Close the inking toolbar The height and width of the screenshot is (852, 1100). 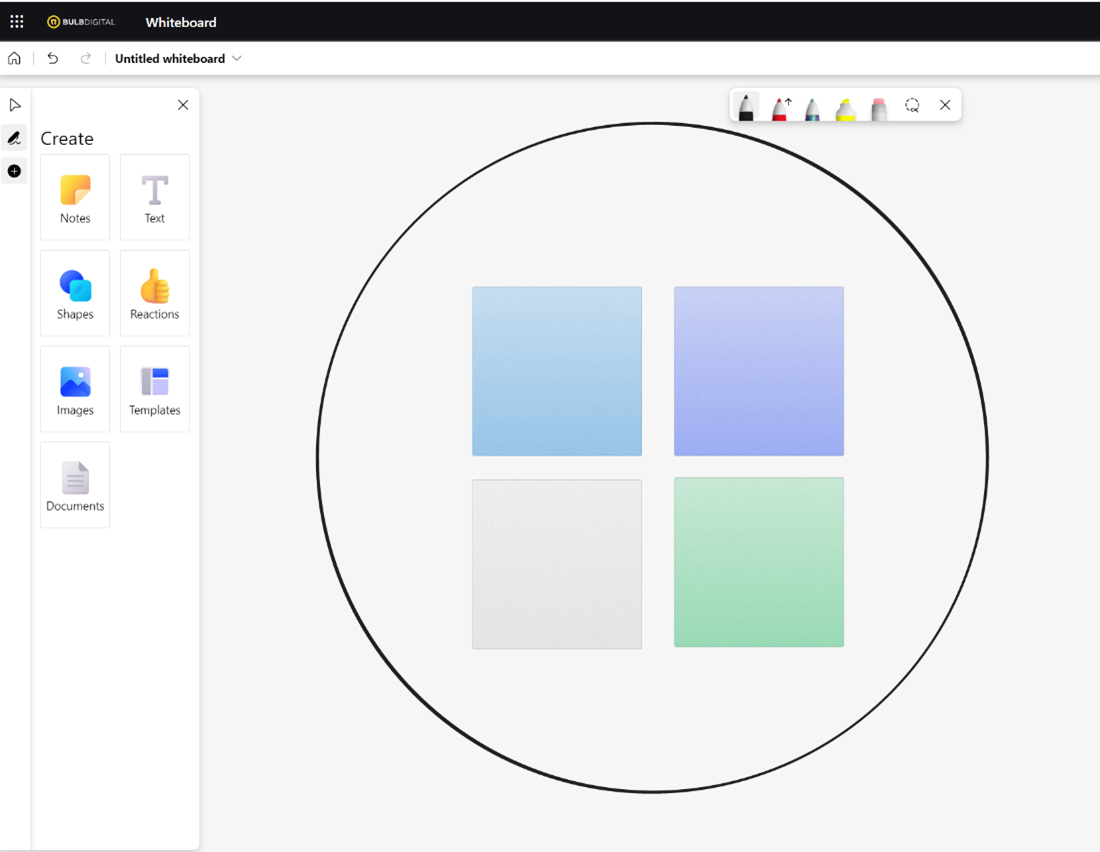click(x=945, y=105)
